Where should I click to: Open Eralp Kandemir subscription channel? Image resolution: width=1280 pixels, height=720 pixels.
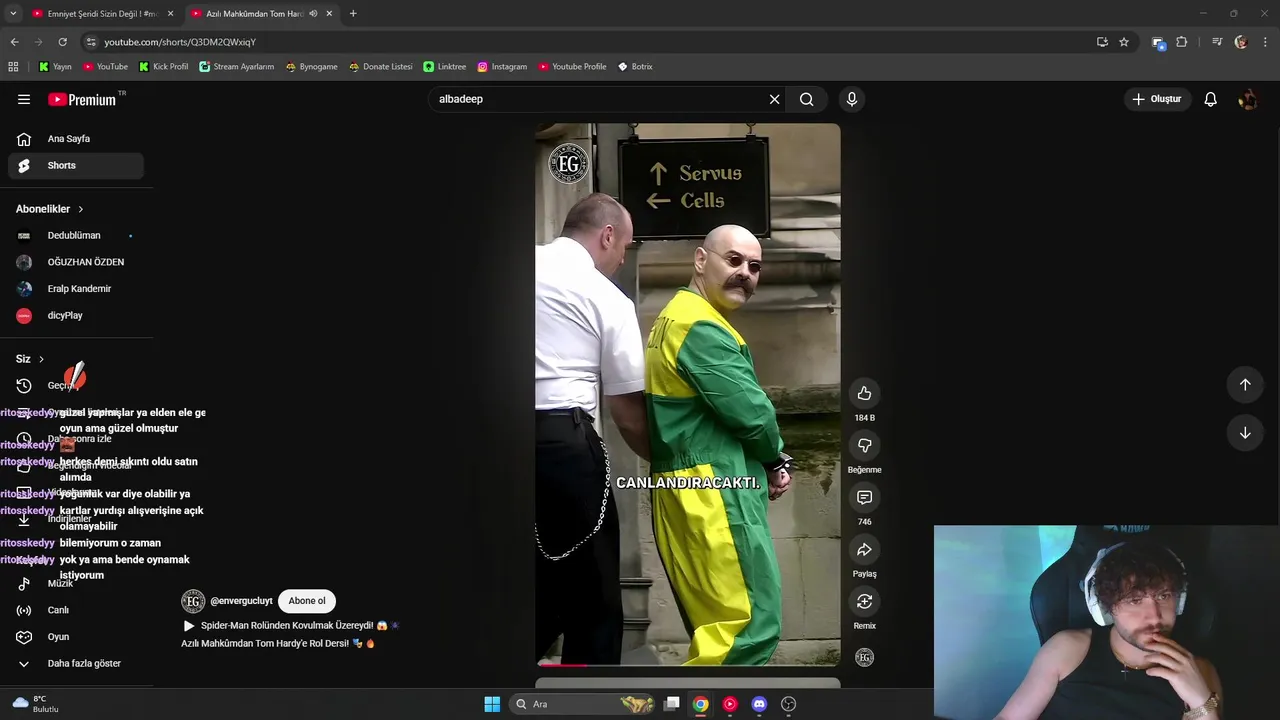pyautogui.click(x=75, y=289)
